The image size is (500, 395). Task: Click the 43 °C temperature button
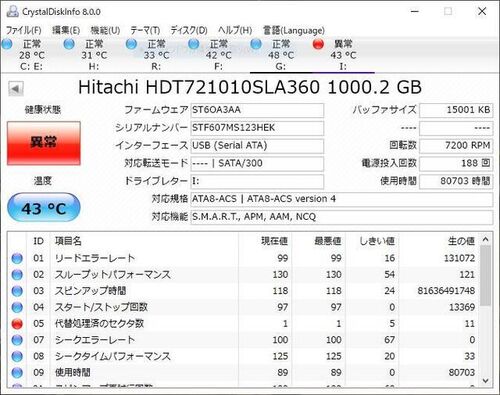pos(44,208)
